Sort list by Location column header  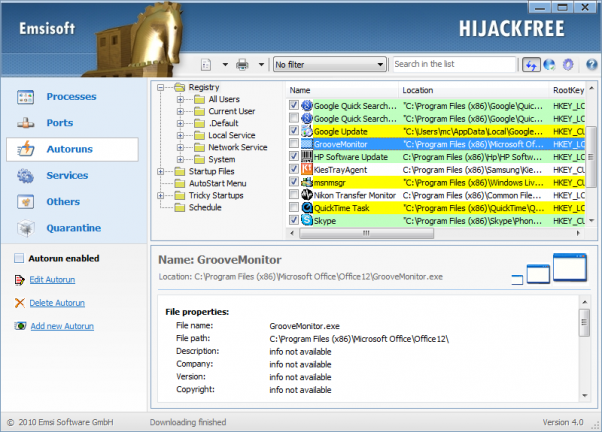point(474,90)
